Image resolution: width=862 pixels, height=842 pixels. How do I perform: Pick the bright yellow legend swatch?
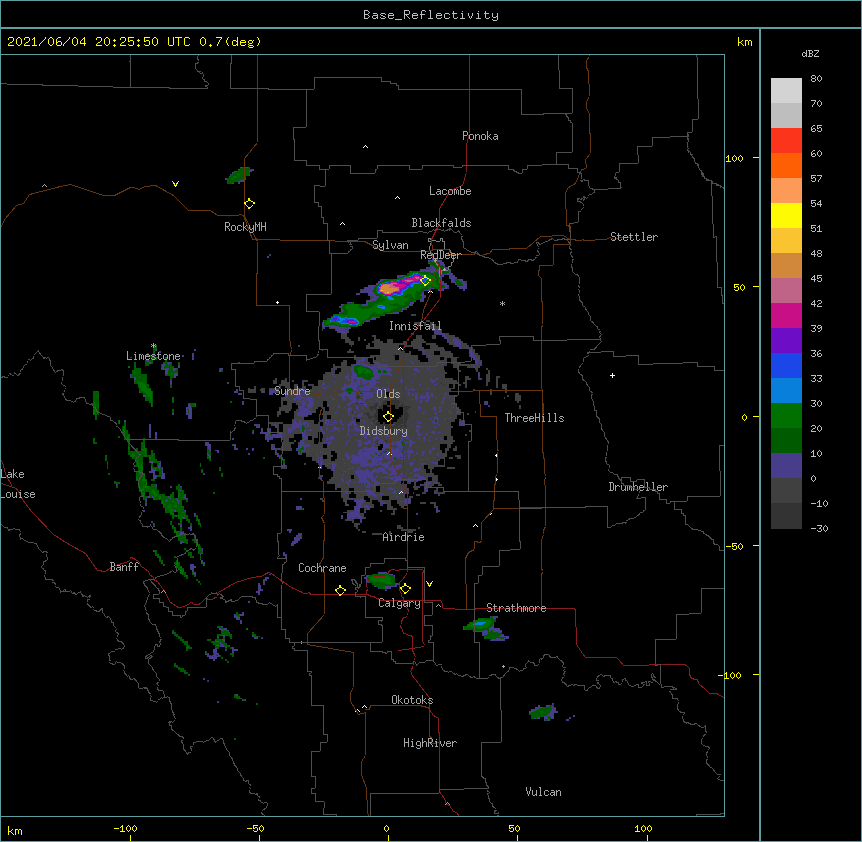786,215
